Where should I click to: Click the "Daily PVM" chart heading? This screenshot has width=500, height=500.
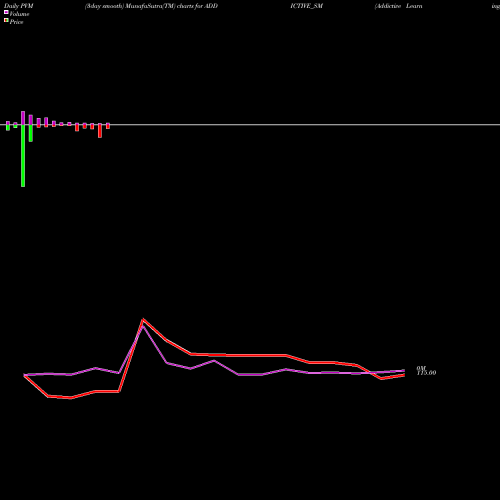point(19,6)
